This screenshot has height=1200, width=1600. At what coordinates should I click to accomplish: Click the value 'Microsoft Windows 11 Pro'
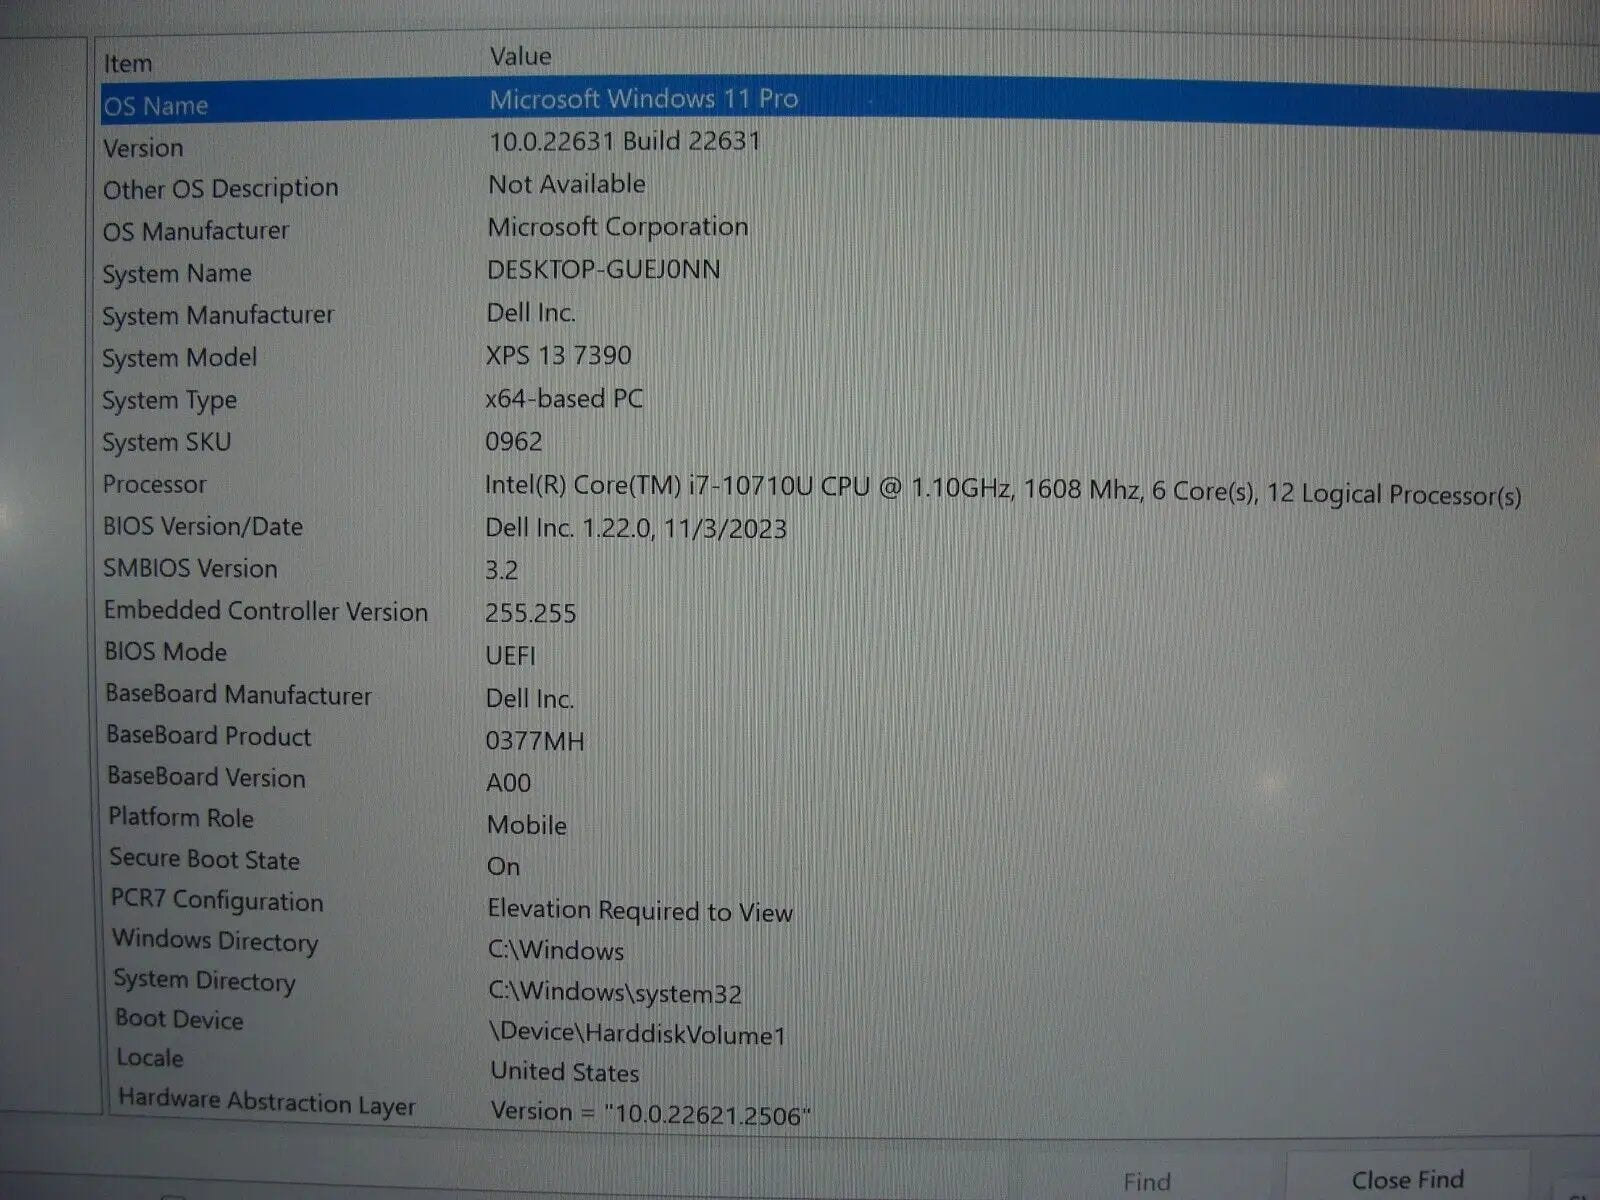coord(643,98)
